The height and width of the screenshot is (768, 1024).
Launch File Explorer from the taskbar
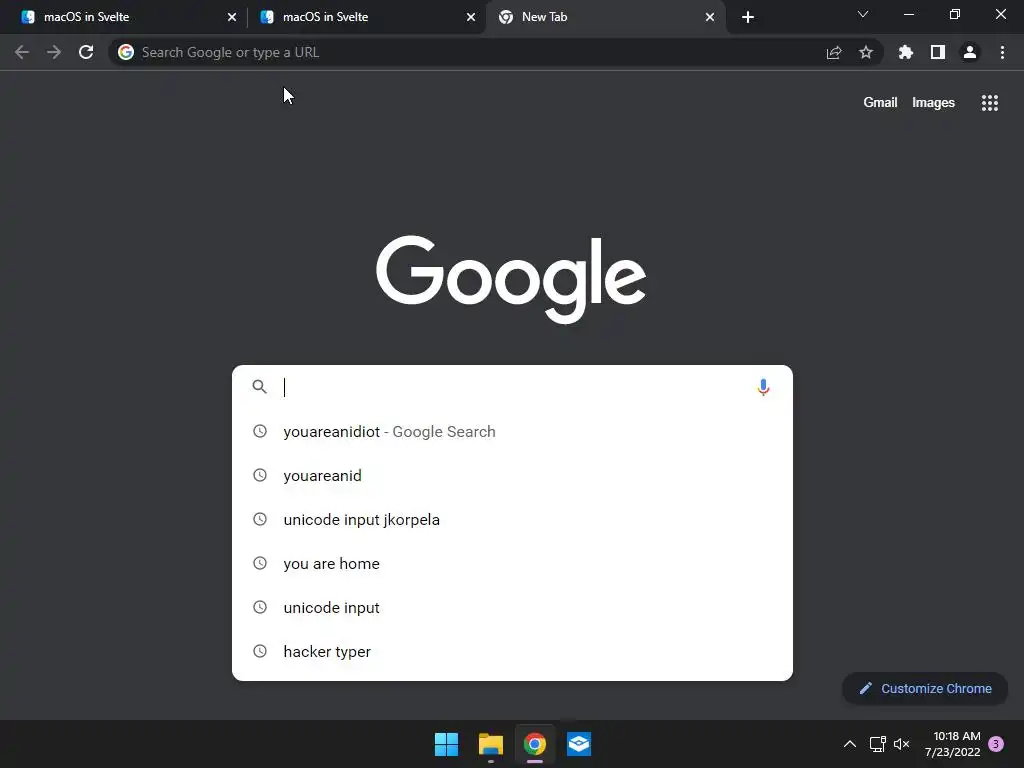(490, 744)
